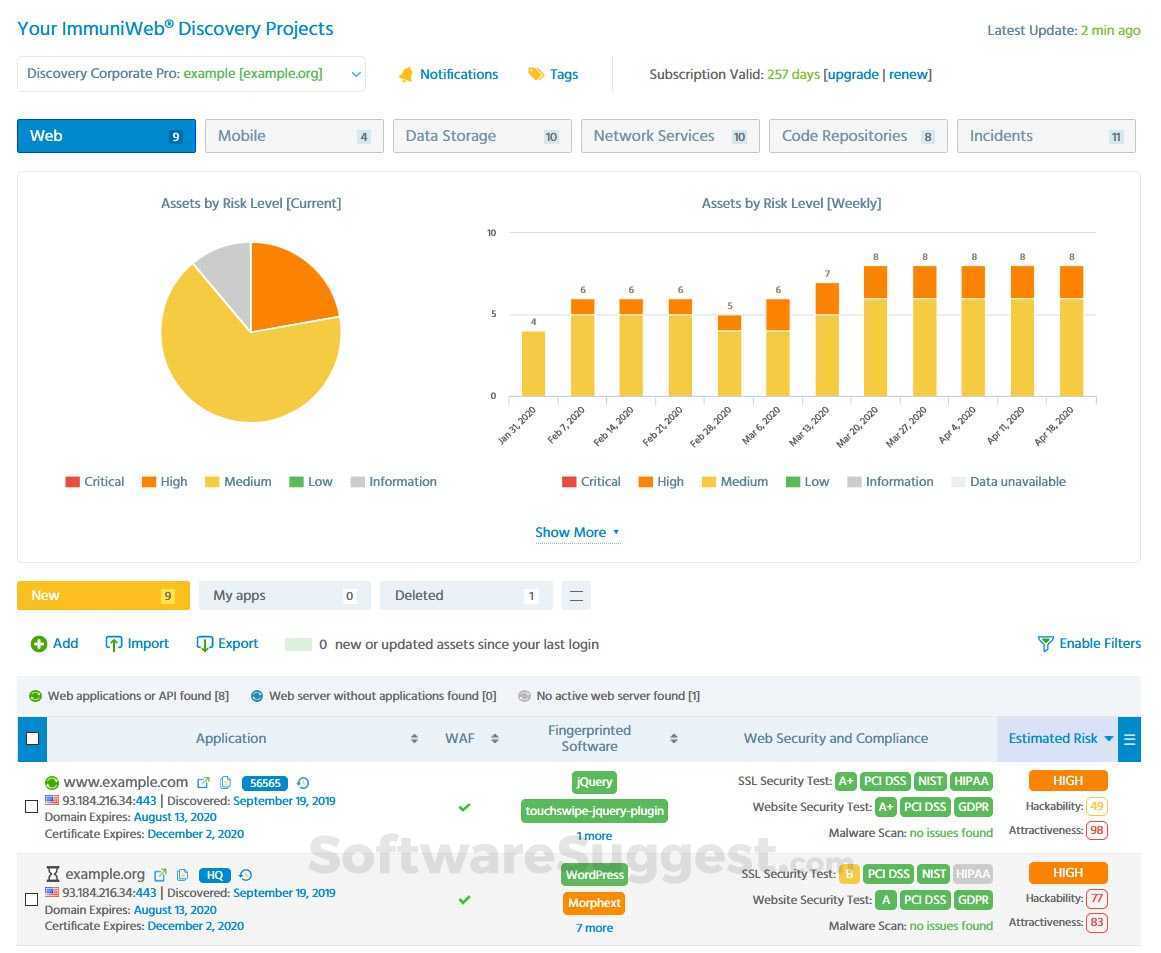Check the example.org row checkbox
1161x953 pixels.
[x=31, y=899]
